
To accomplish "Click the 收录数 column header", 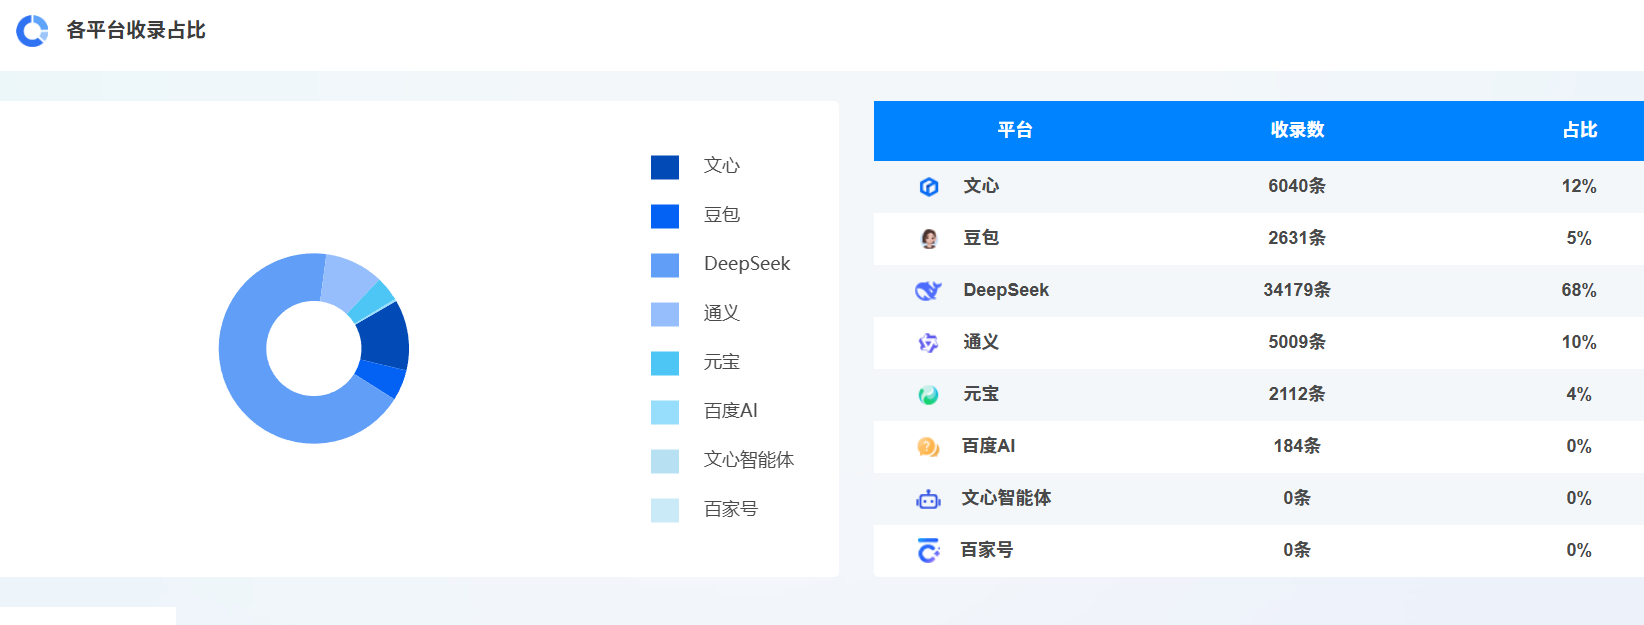I will 1297,130.
